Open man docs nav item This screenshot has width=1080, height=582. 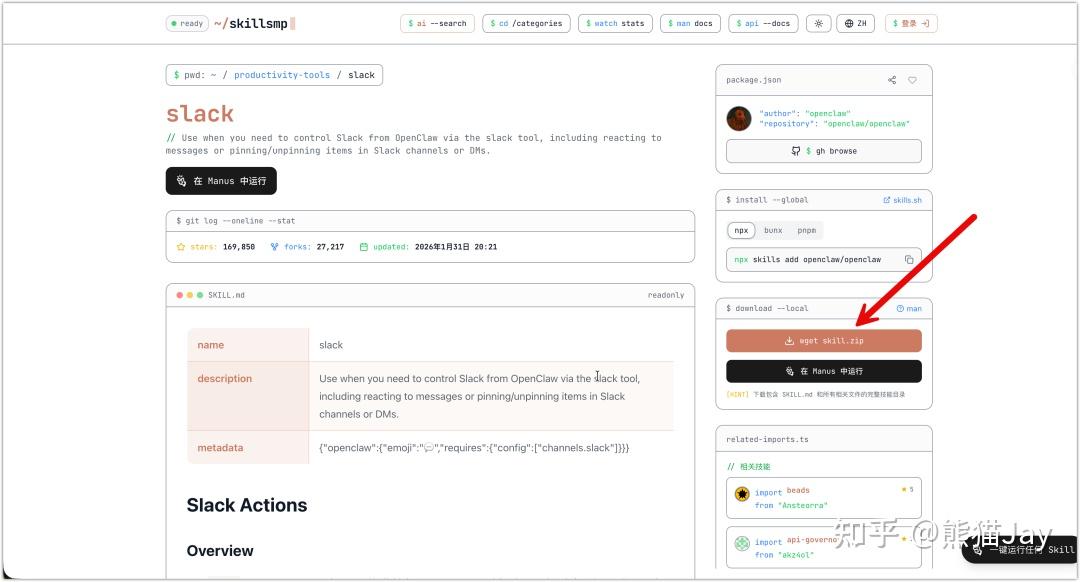pyautogui.click(x=690, y=23)
